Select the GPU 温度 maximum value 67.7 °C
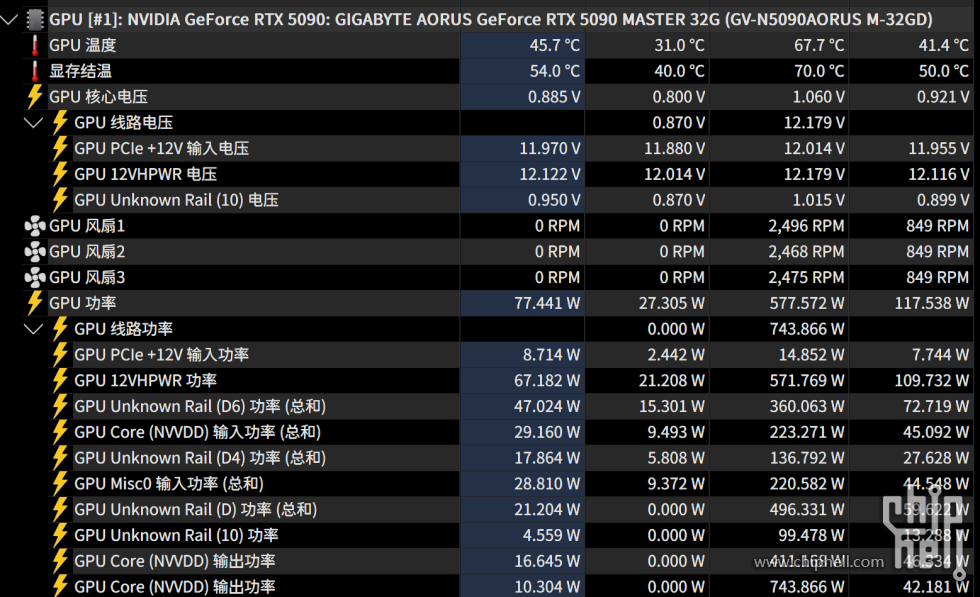The image size is (980, 597). [x=819, y=45]
